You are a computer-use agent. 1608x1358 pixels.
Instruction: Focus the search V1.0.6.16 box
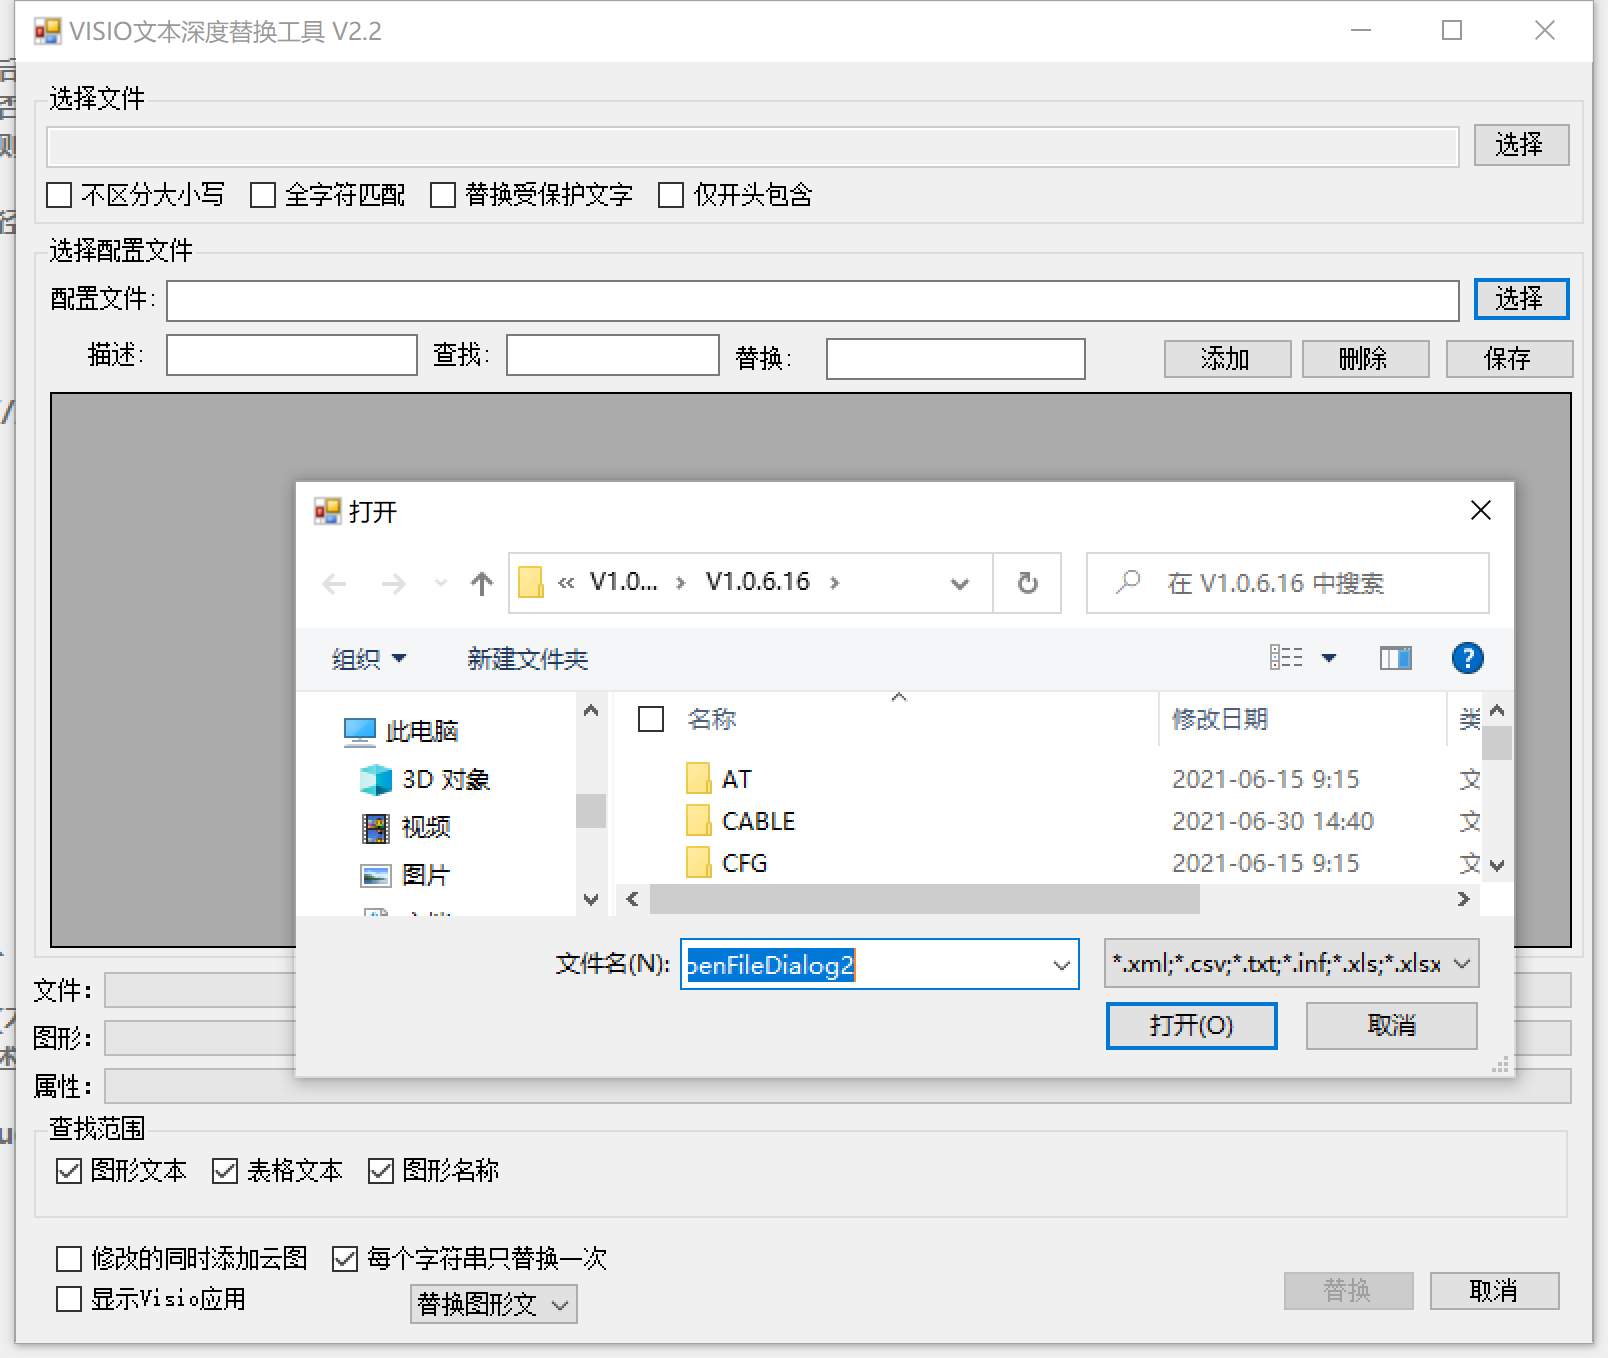(1288, 583)
